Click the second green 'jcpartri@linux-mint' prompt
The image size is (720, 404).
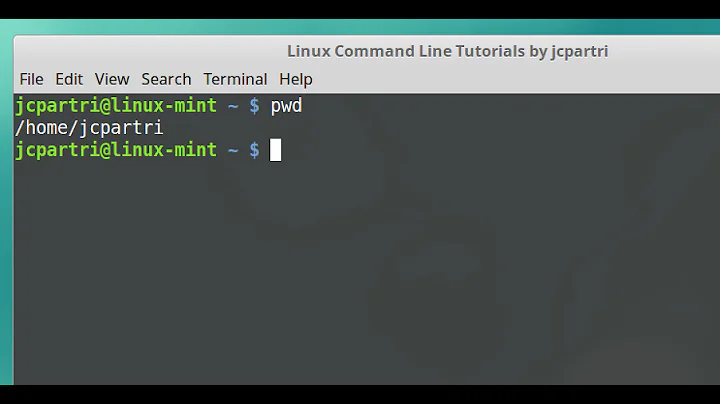pyautogui.click(x=116, y=150)
